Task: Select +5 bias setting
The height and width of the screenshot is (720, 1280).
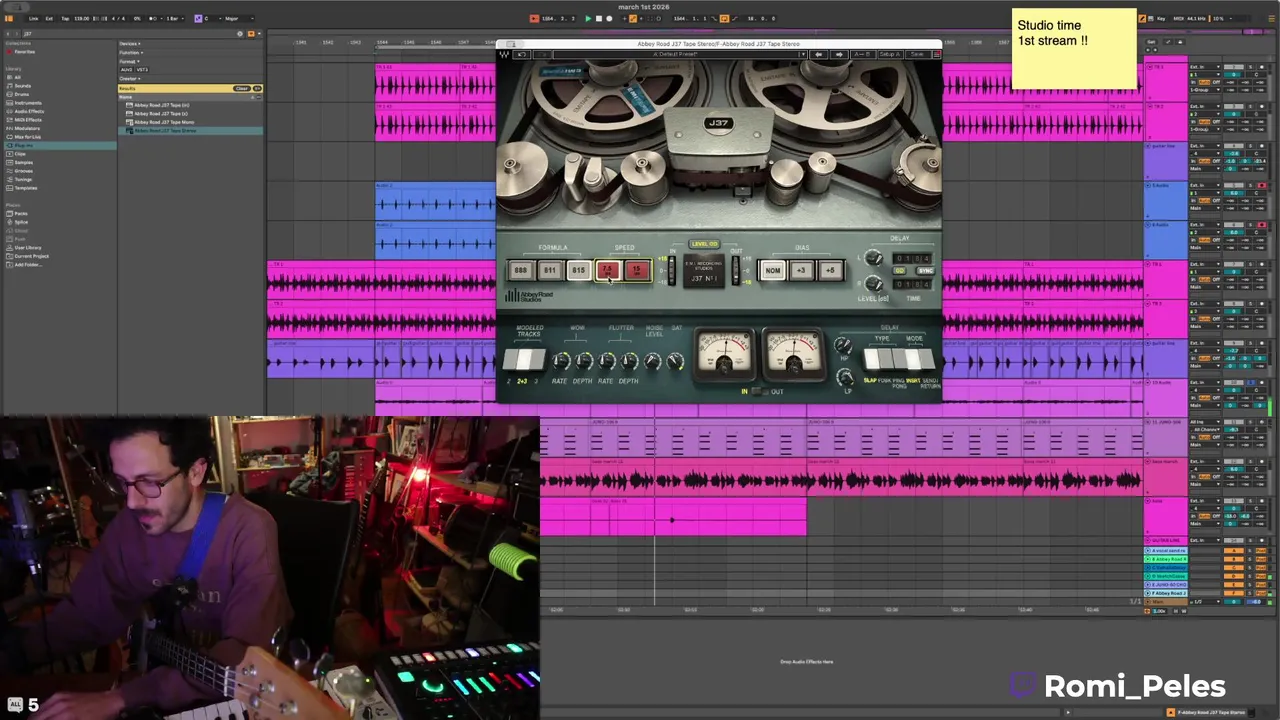Action: click(830, 271)
